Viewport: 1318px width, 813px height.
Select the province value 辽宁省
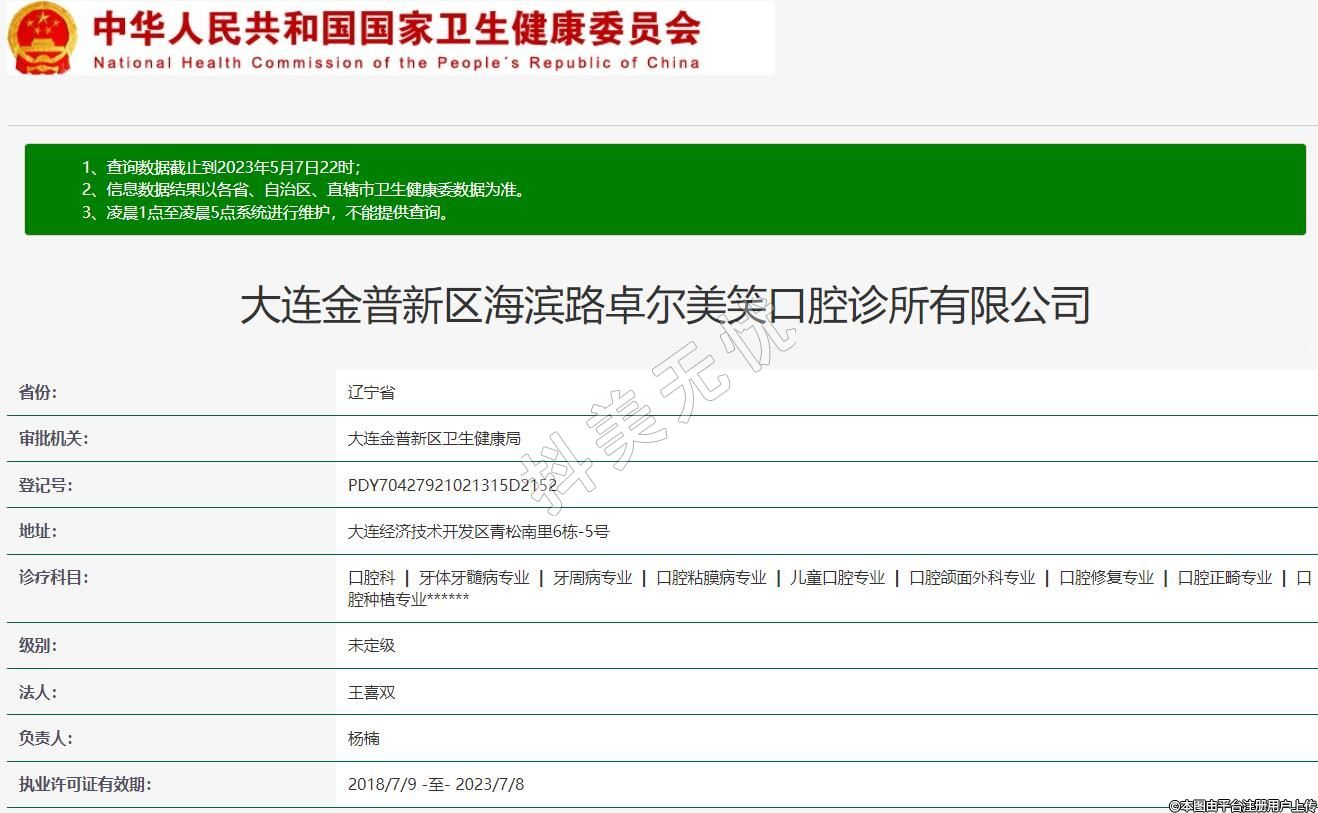pyautogui.click(x=371, y=392)
